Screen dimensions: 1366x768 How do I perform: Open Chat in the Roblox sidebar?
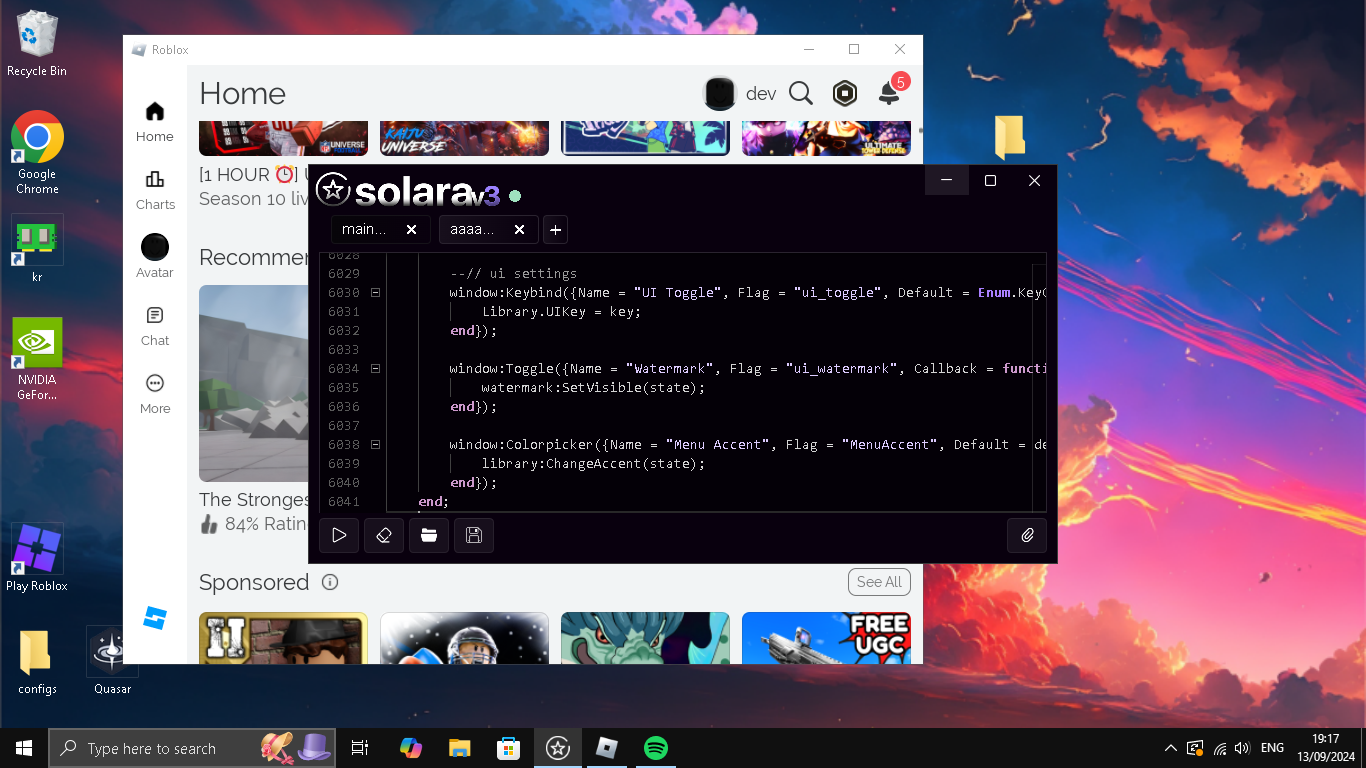[x=155, y=326]
